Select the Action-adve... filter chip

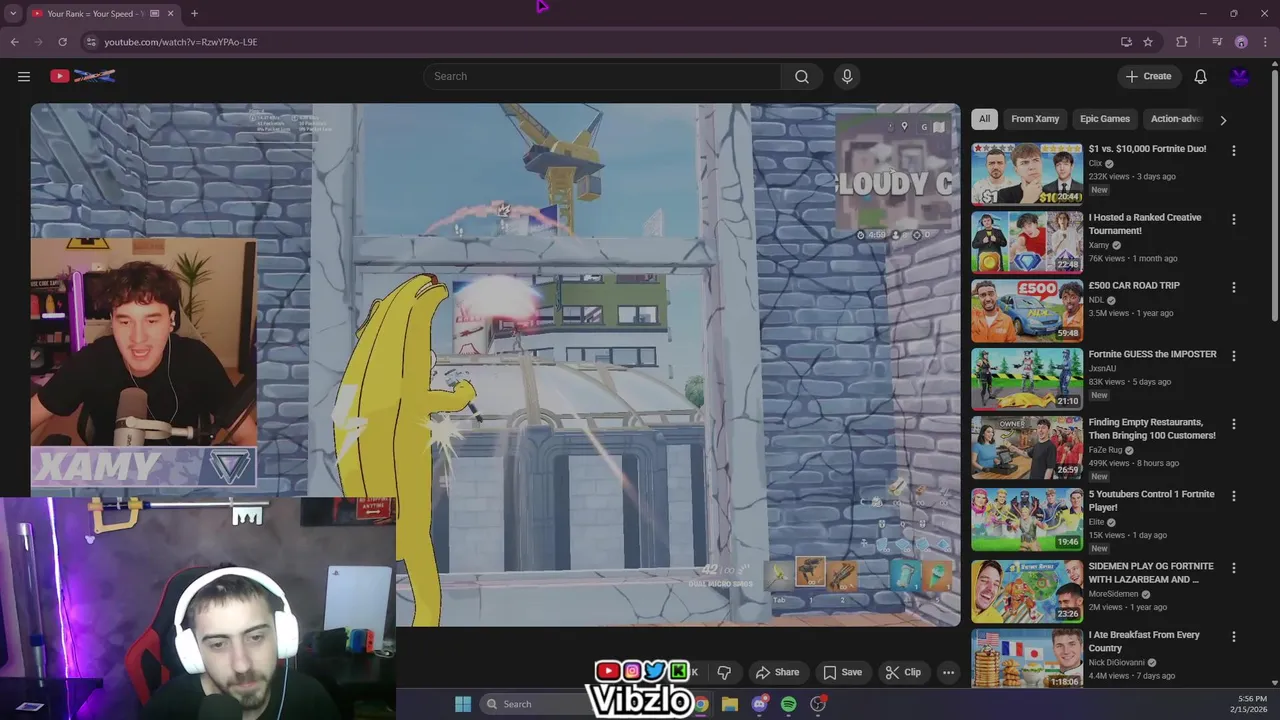1174,119
